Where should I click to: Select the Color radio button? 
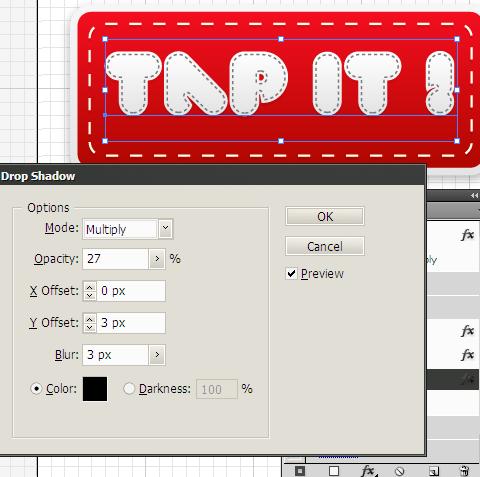click(x=36, y=389)
